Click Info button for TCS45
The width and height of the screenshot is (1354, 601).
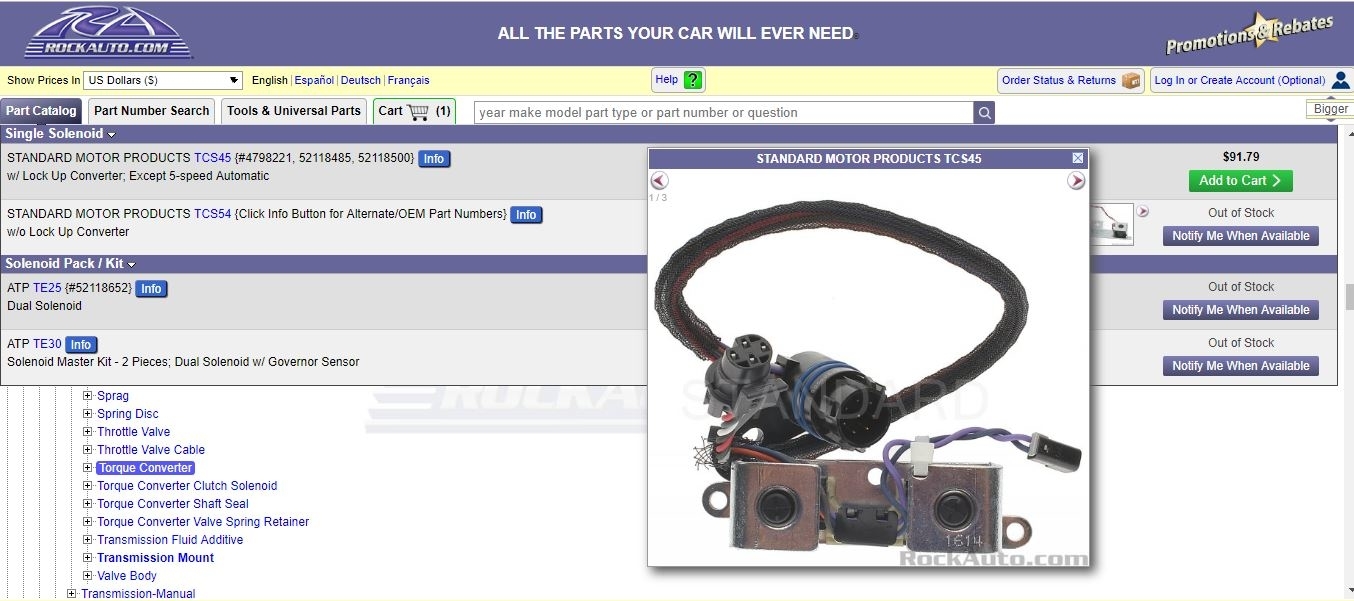[x=433, y=158]
